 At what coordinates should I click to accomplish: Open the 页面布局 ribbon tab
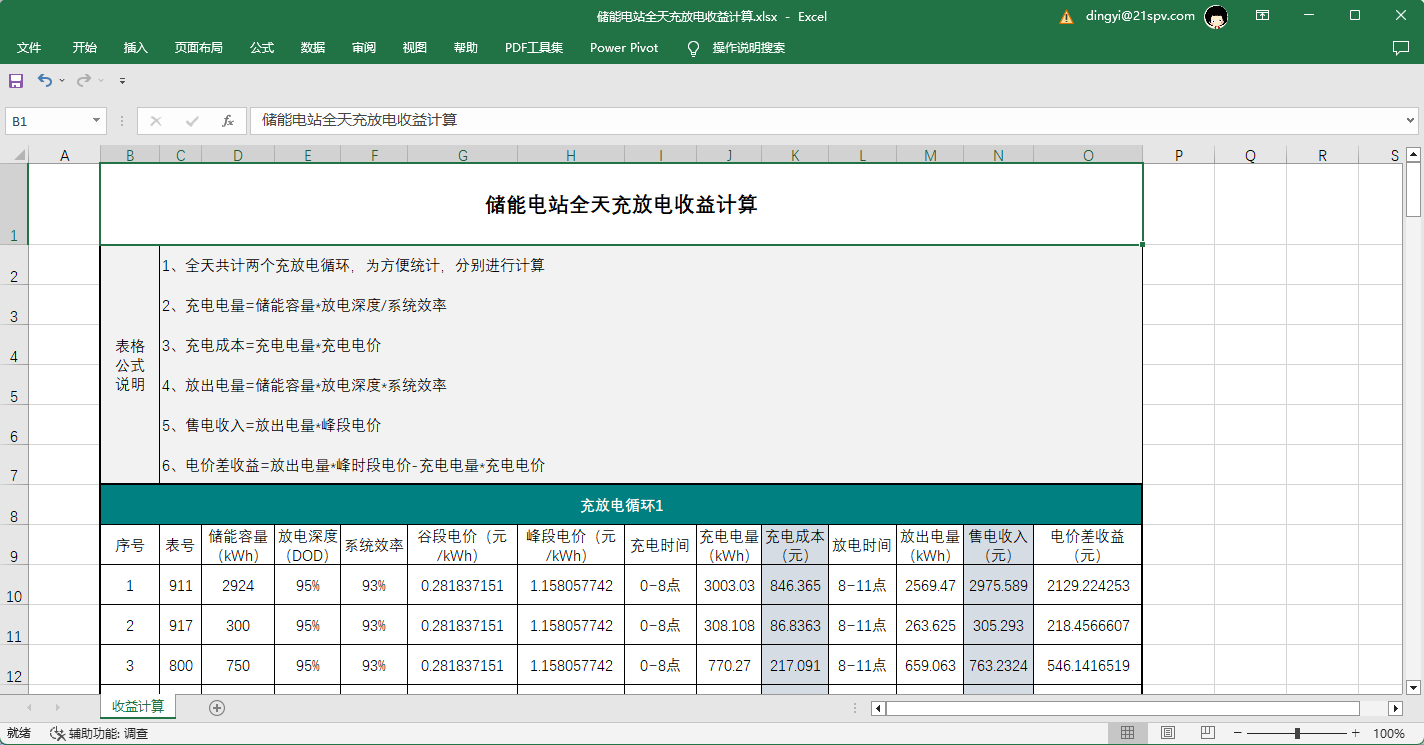[199, 47]
